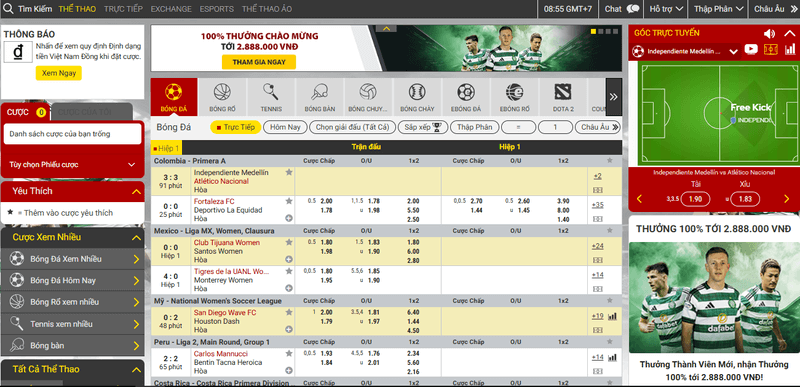Click the THAM GIA NGAY banner button

coord(259,62)
